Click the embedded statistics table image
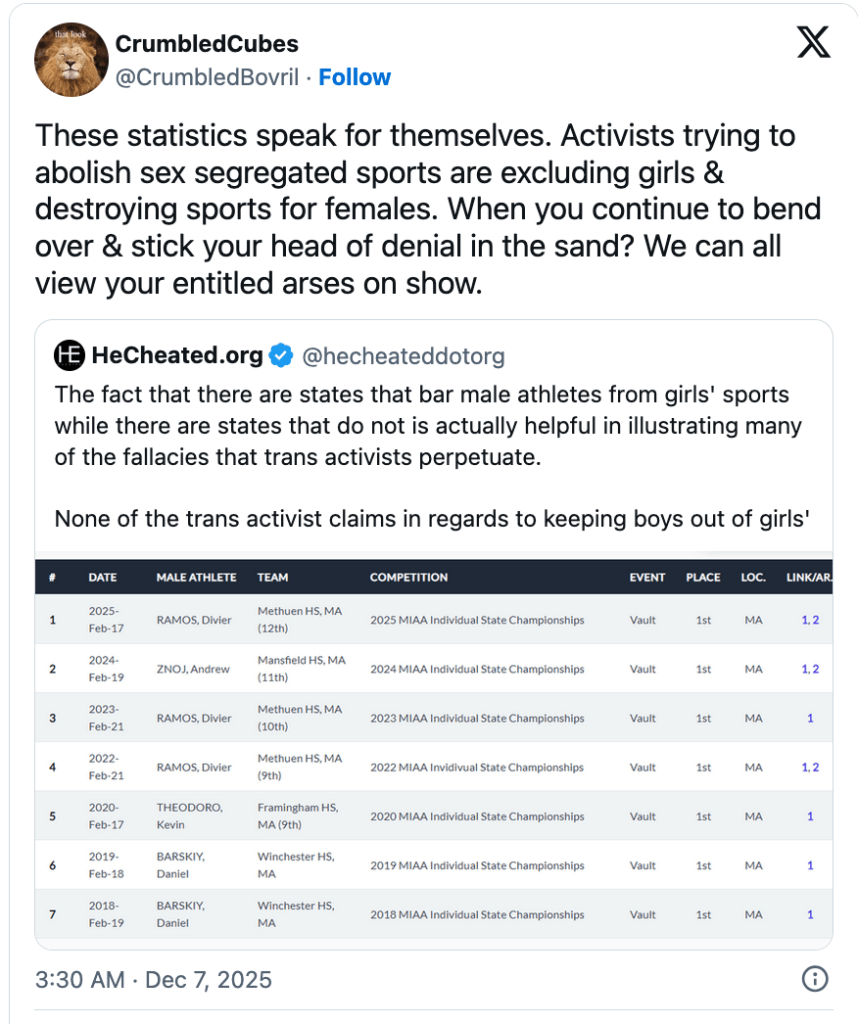 click(x=434, y=750)
